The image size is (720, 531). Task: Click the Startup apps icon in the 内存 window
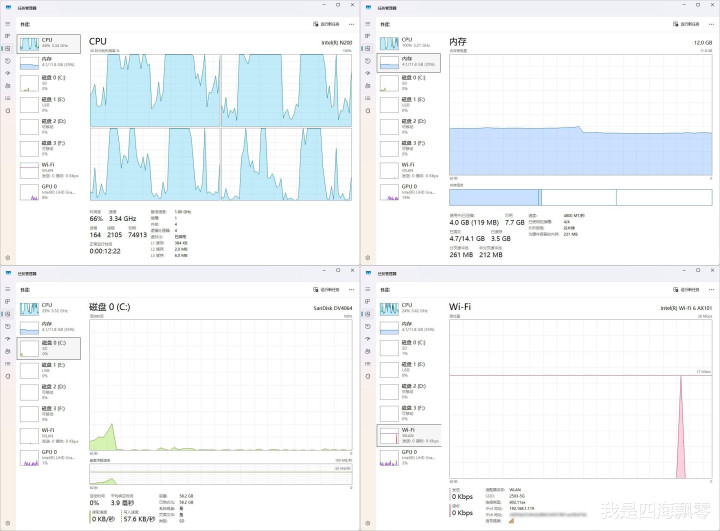pos(367,72)
